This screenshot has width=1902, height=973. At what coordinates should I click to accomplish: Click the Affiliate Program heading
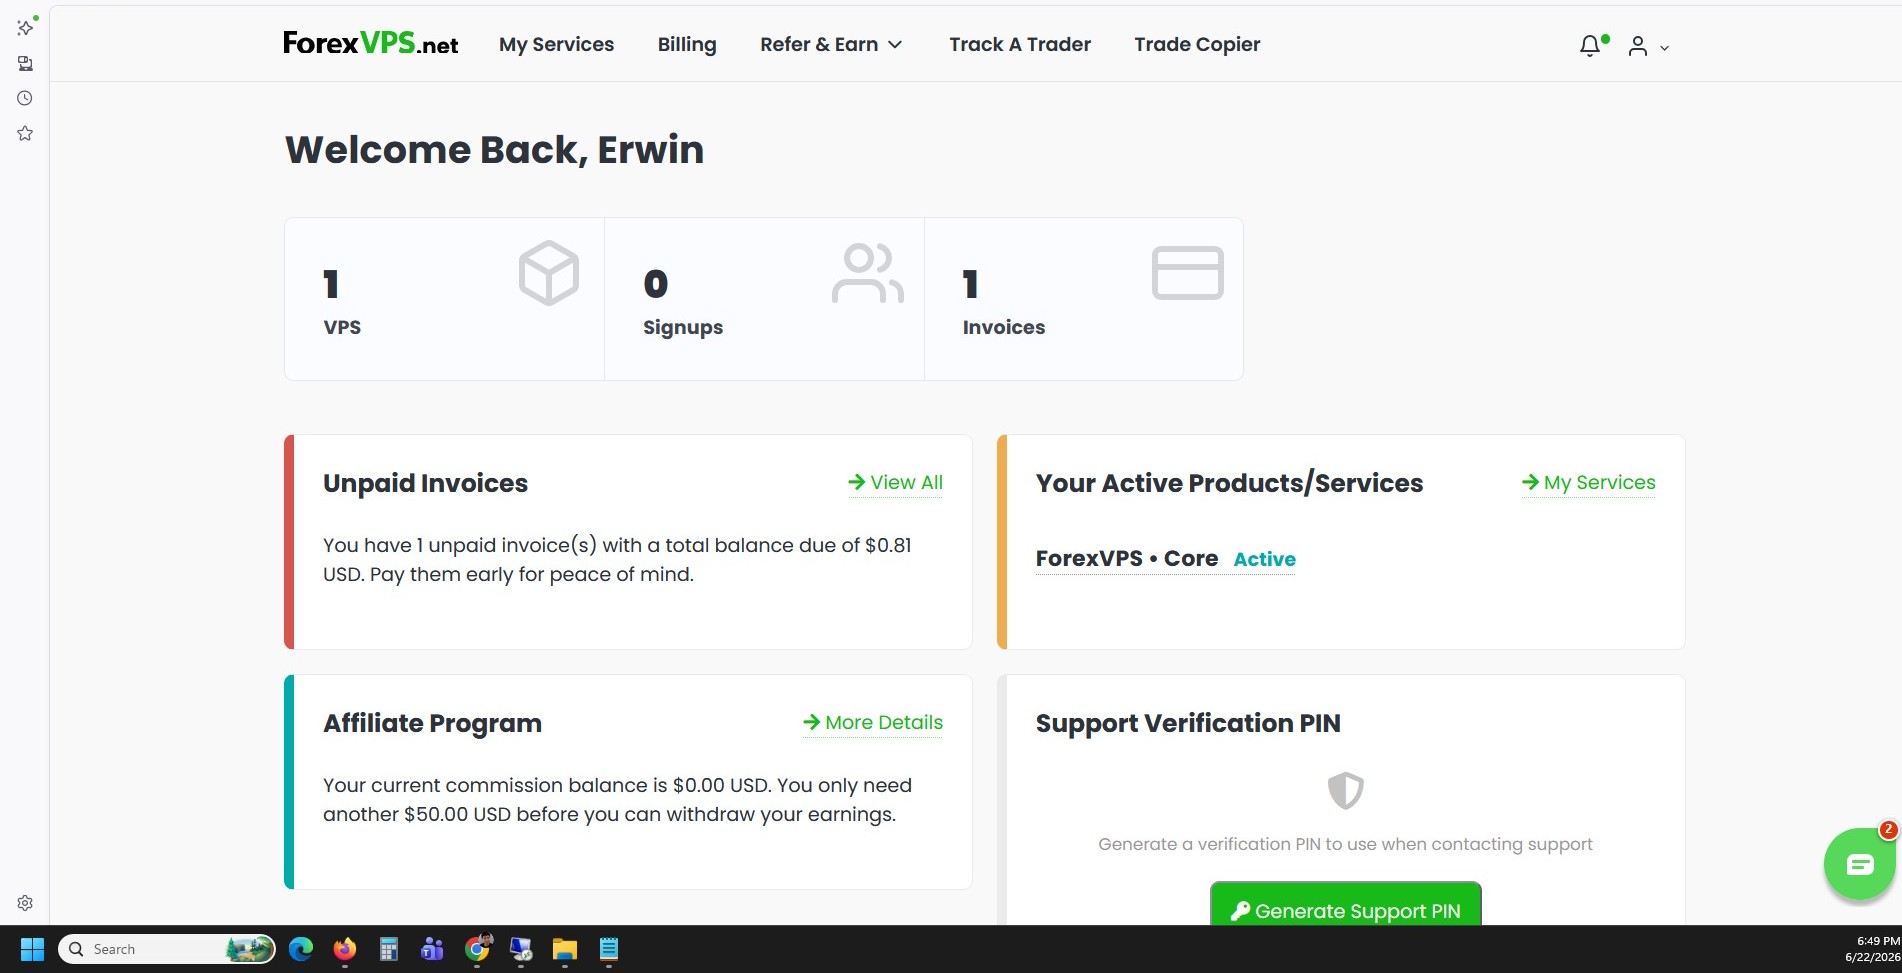tap(432, 723)
